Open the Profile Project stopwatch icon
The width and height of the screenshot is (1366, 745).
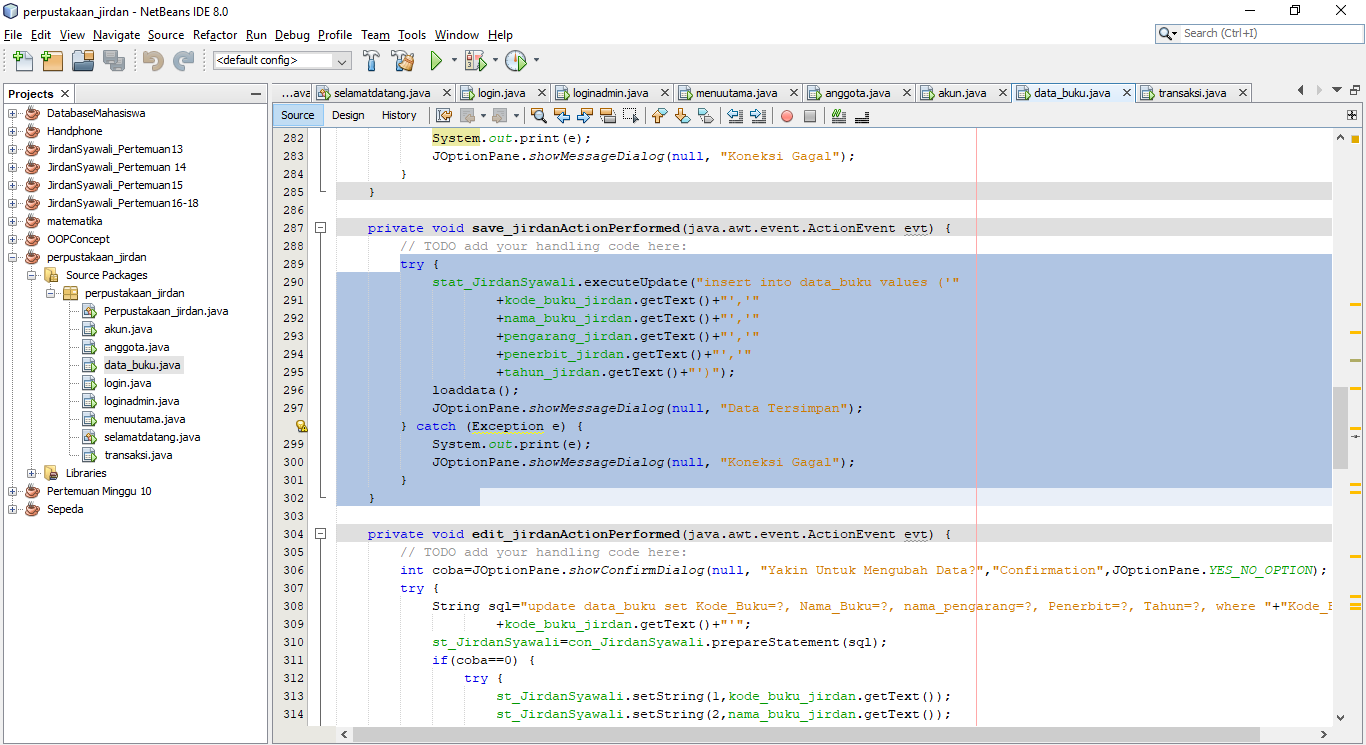coord(516,63)
